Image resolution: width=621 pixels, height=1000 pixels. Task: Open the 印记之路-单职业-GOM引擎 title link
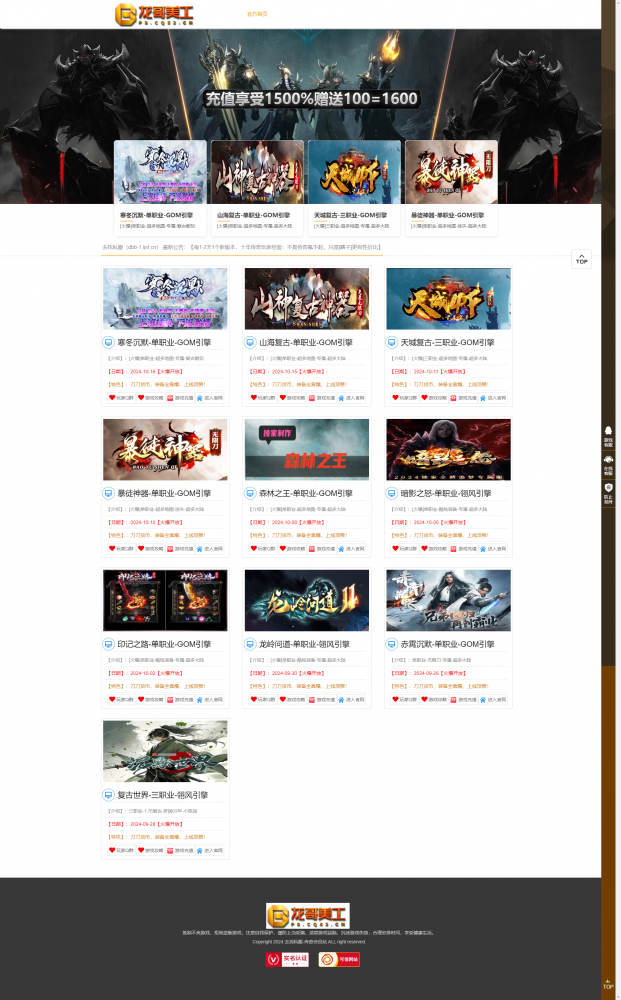164,644
